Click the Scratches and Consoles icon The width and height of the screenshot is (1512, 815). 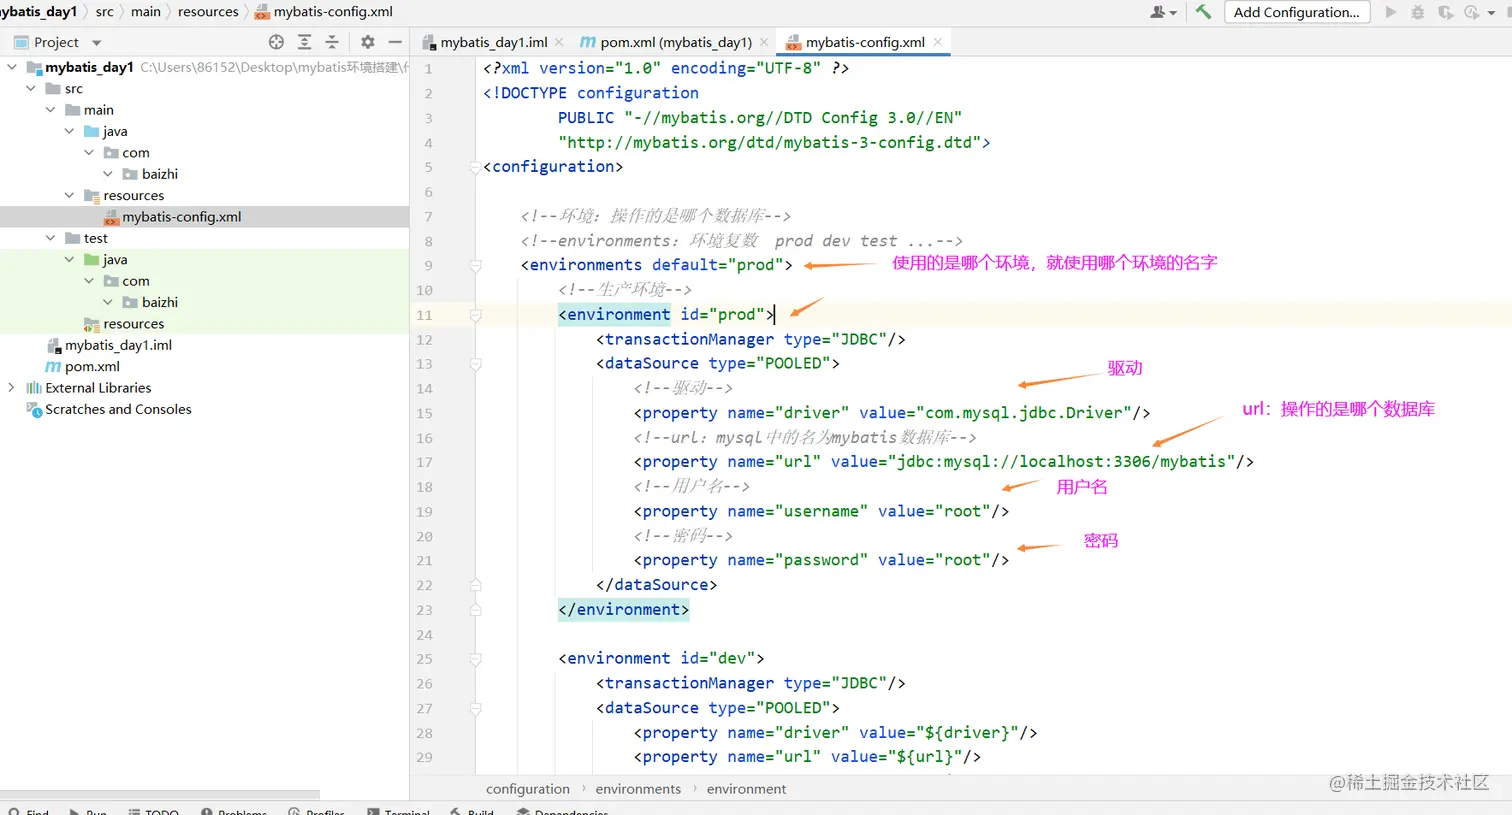(x=34, y=409)
